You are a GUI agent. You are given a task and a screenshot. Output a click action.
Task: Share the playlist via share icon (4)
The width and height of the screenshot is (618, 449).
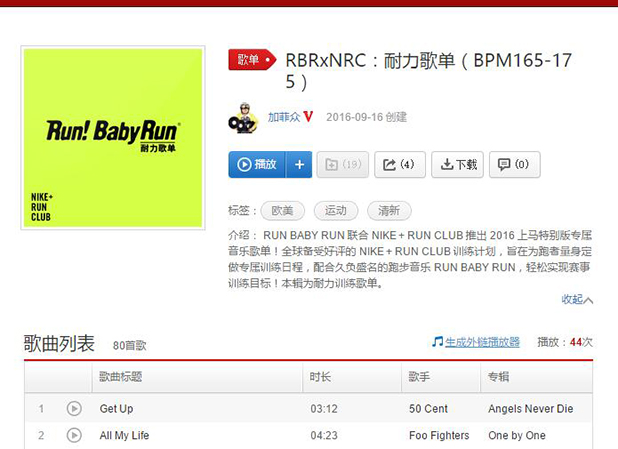(400, 164)
